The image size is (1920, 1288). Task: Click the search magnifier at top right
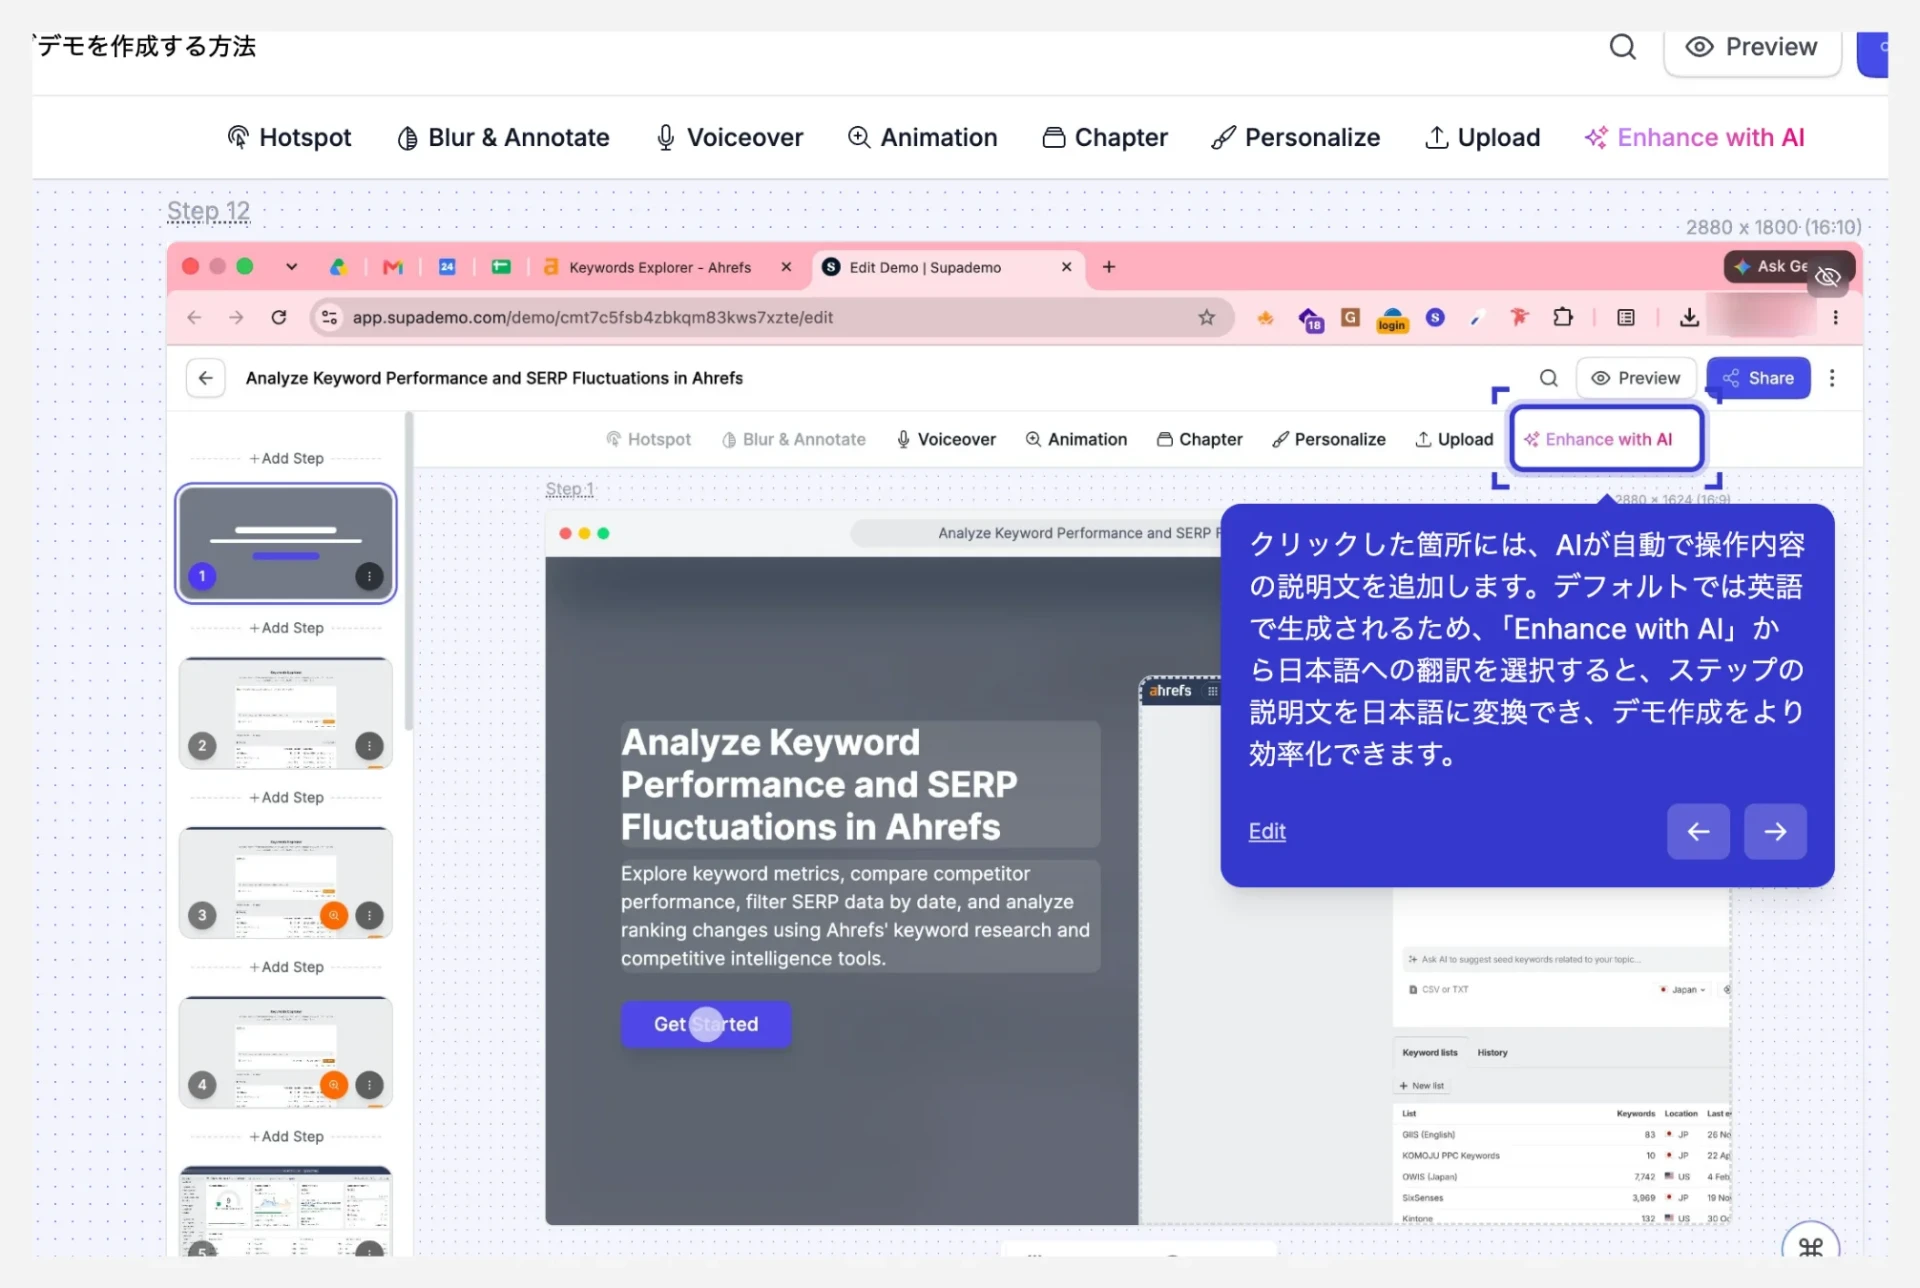click(x=1622, y=47)
